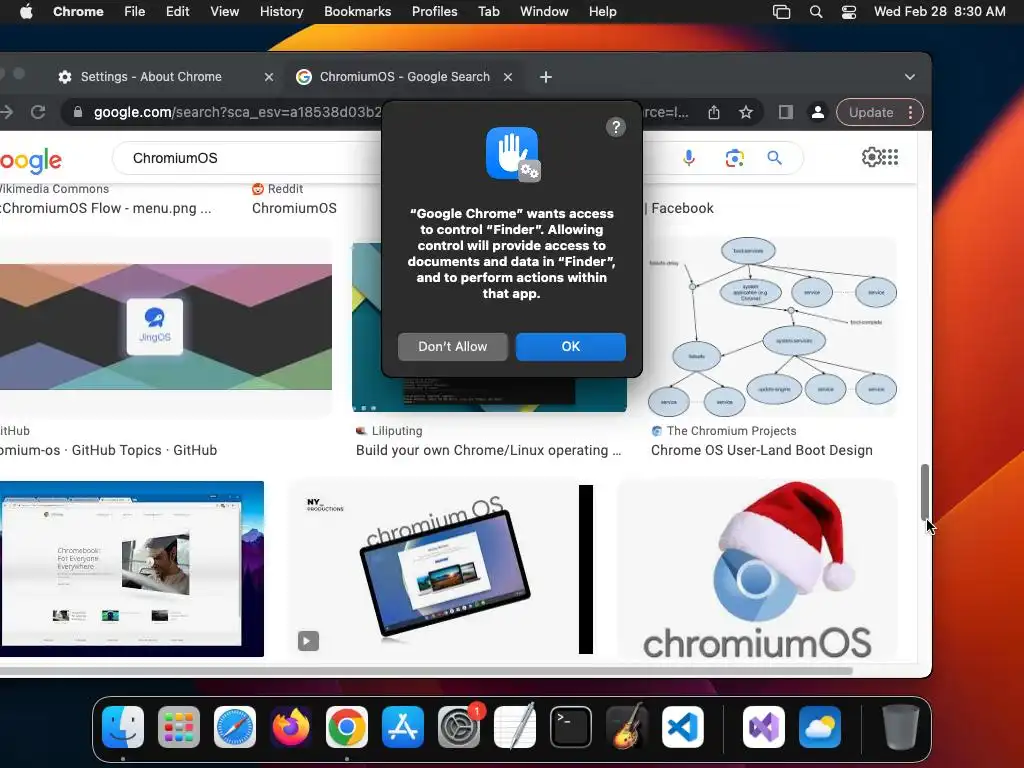Viewport: 1024px width, 768px height.
Task: Open the Window menu
Action: click(x=544, y=12)
